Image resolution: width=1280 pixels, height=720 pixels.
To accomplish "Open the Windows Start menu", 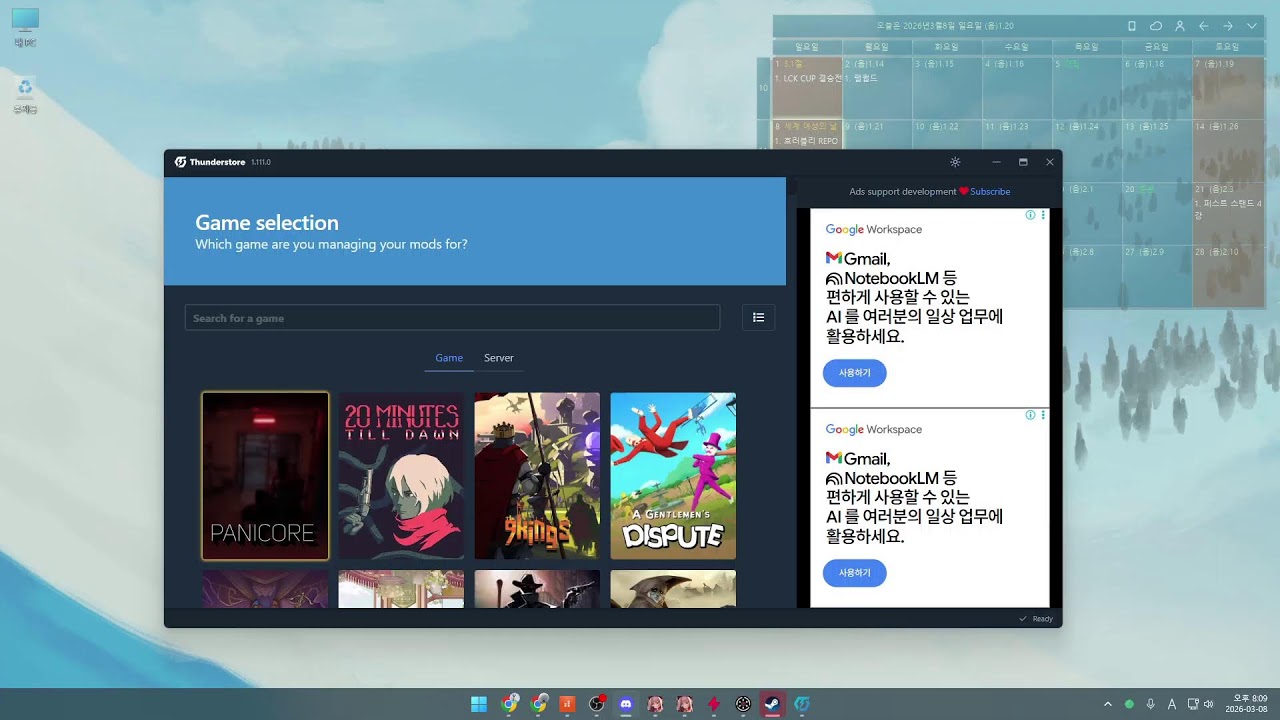I will pyautogui.click(x=479, y=704).
